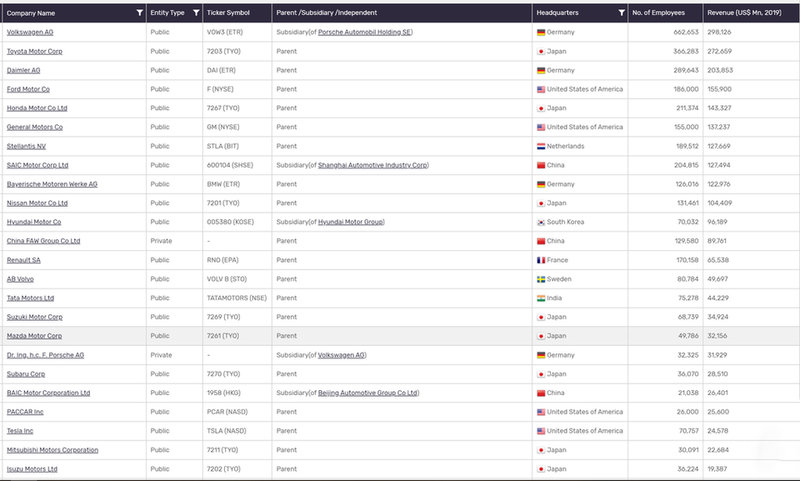Click Revenue (US$ Mn, 2019) column header
This screenshot has height=481, width=800.
point(744,13)
